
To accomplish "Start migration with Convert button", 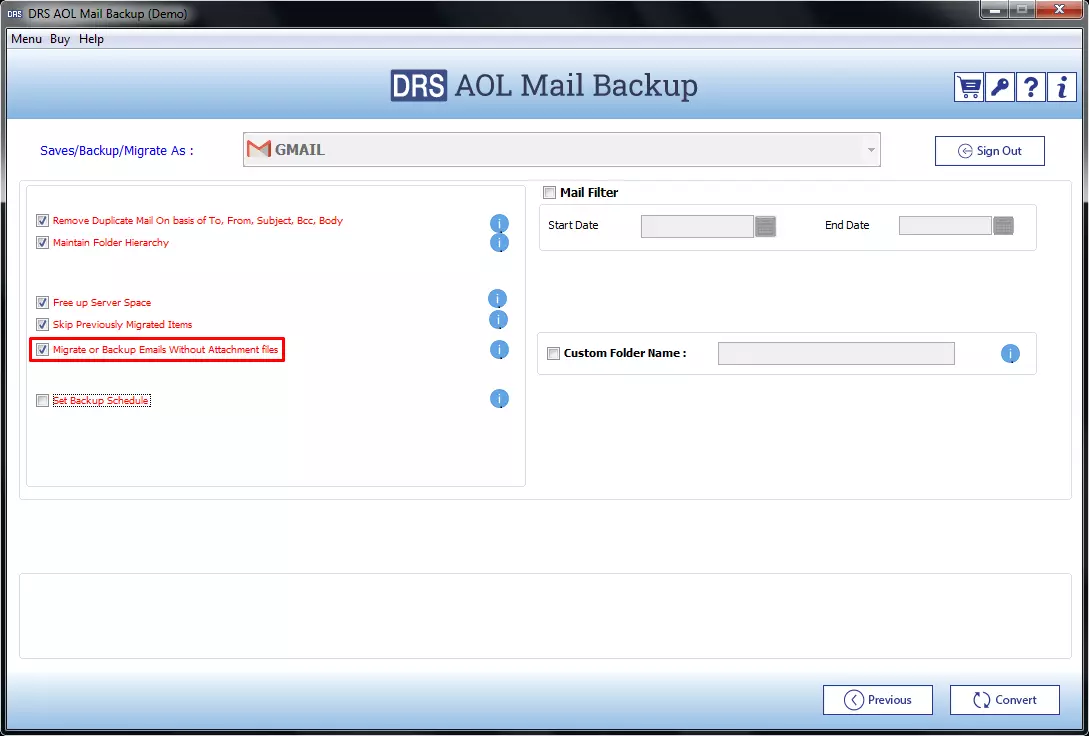I will tap(1005, 700).
